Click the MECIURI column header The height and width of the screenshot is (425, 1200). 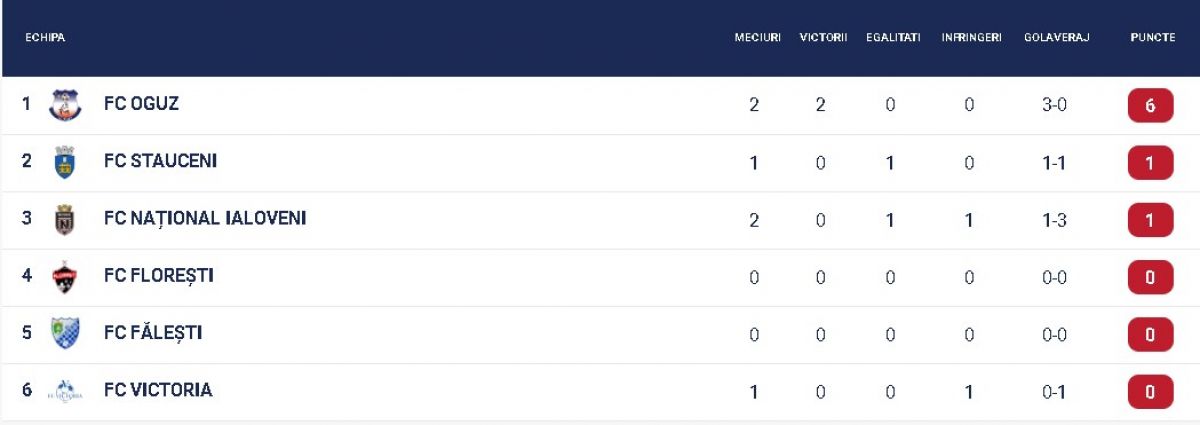click(757, 37)
